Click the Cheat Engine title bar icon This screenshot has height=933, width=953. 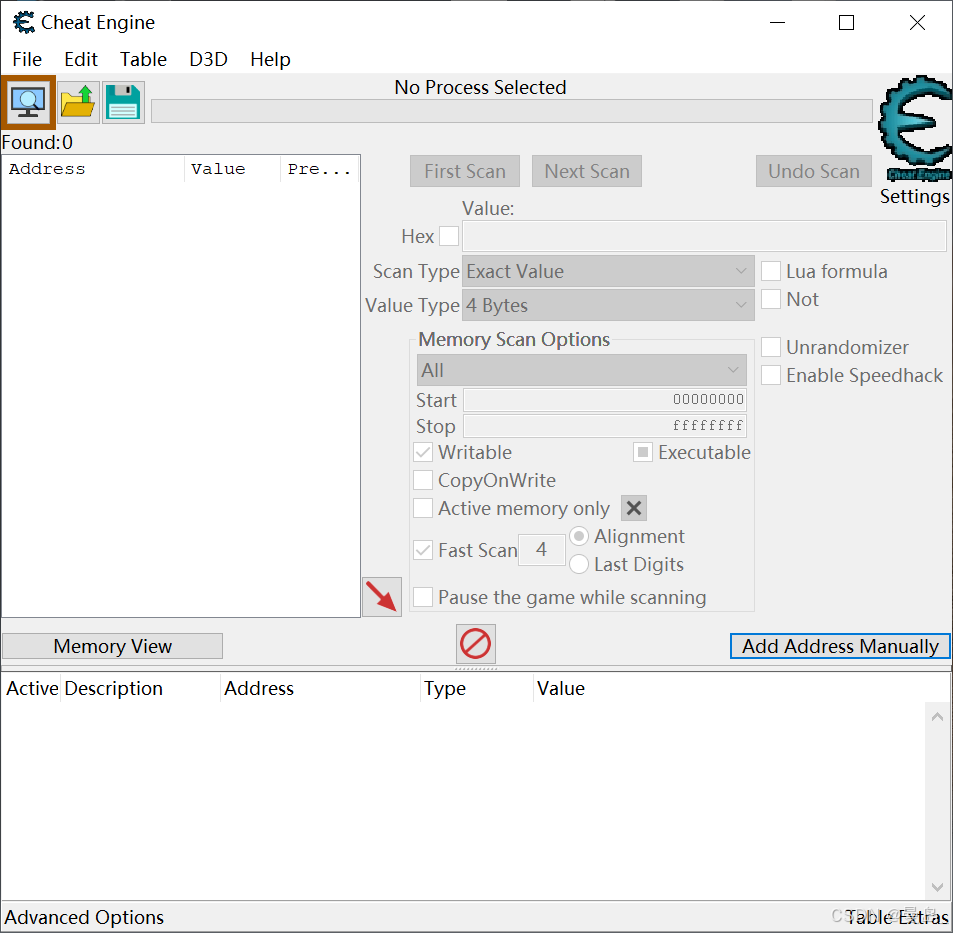(x=23, y=22)
